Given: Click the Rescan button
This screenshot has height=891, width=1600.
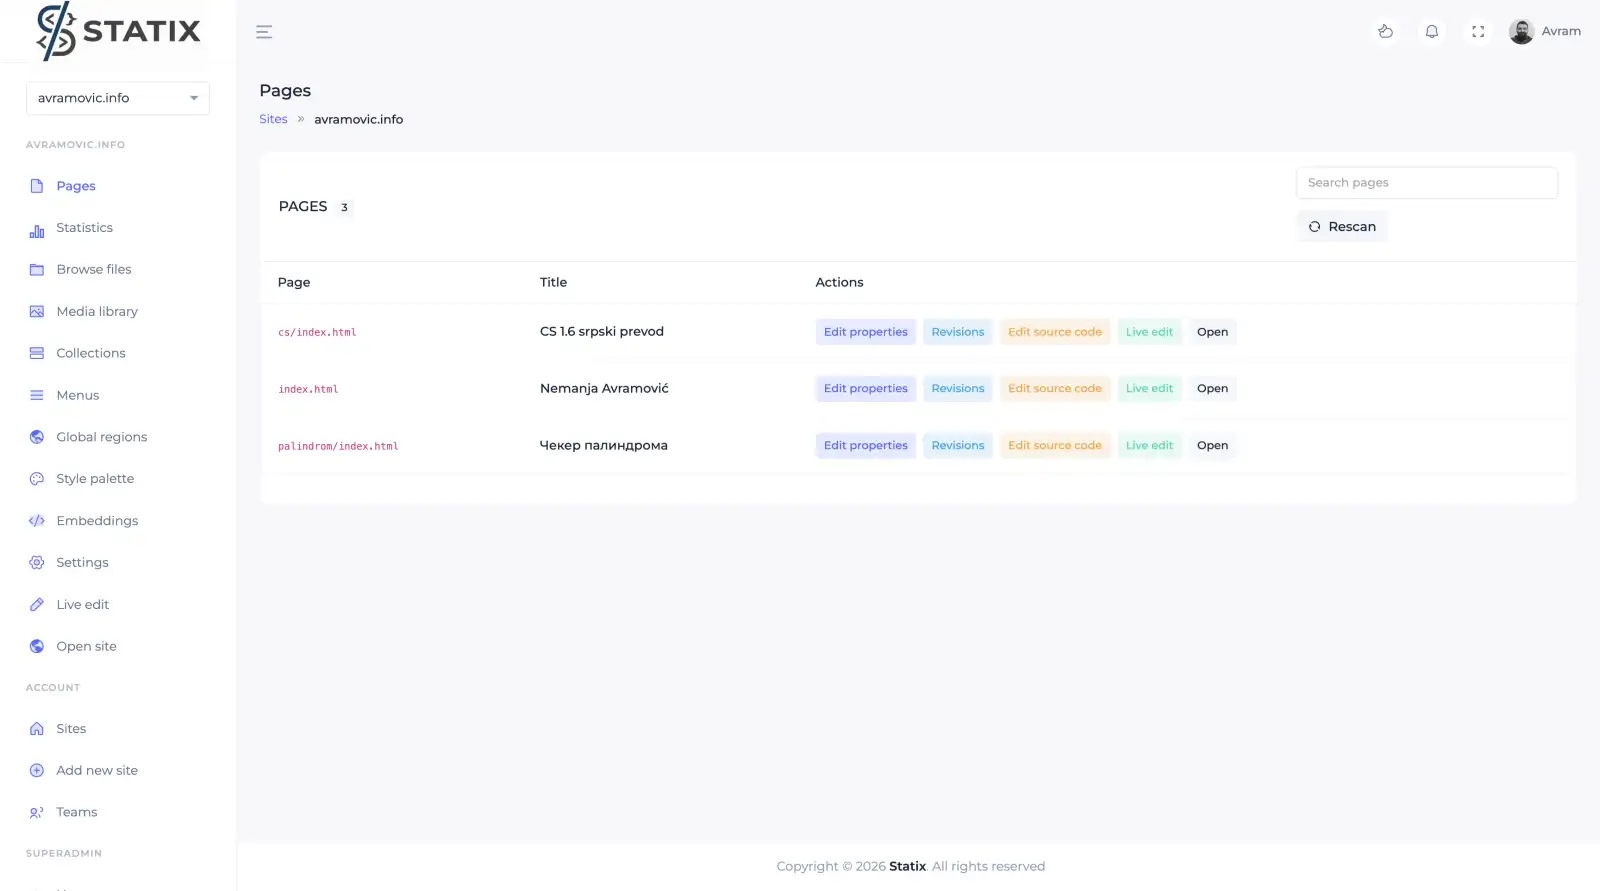Looking at the screenshot, I should tap(1342, 227).
